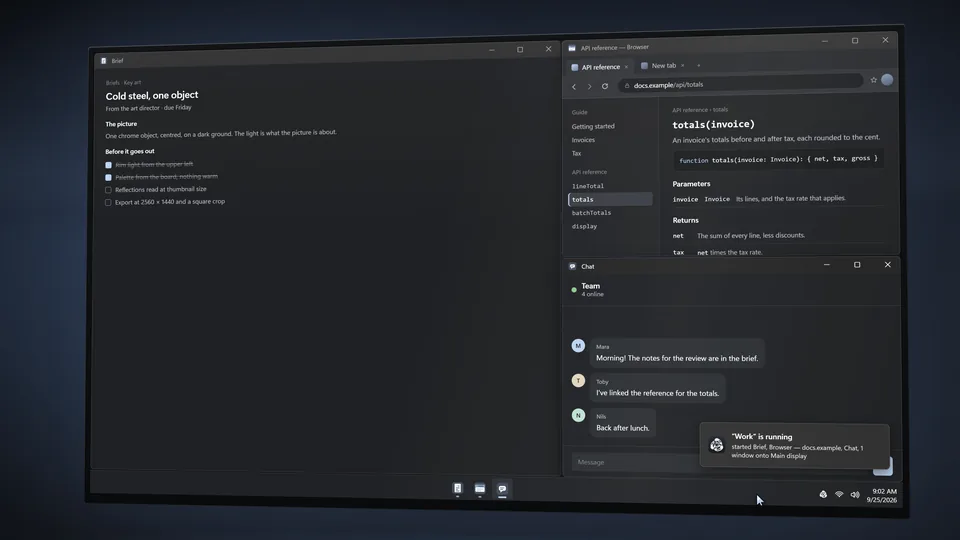
Task: Open the Wi-Fi network tray icon
Action: click(839, 494)
